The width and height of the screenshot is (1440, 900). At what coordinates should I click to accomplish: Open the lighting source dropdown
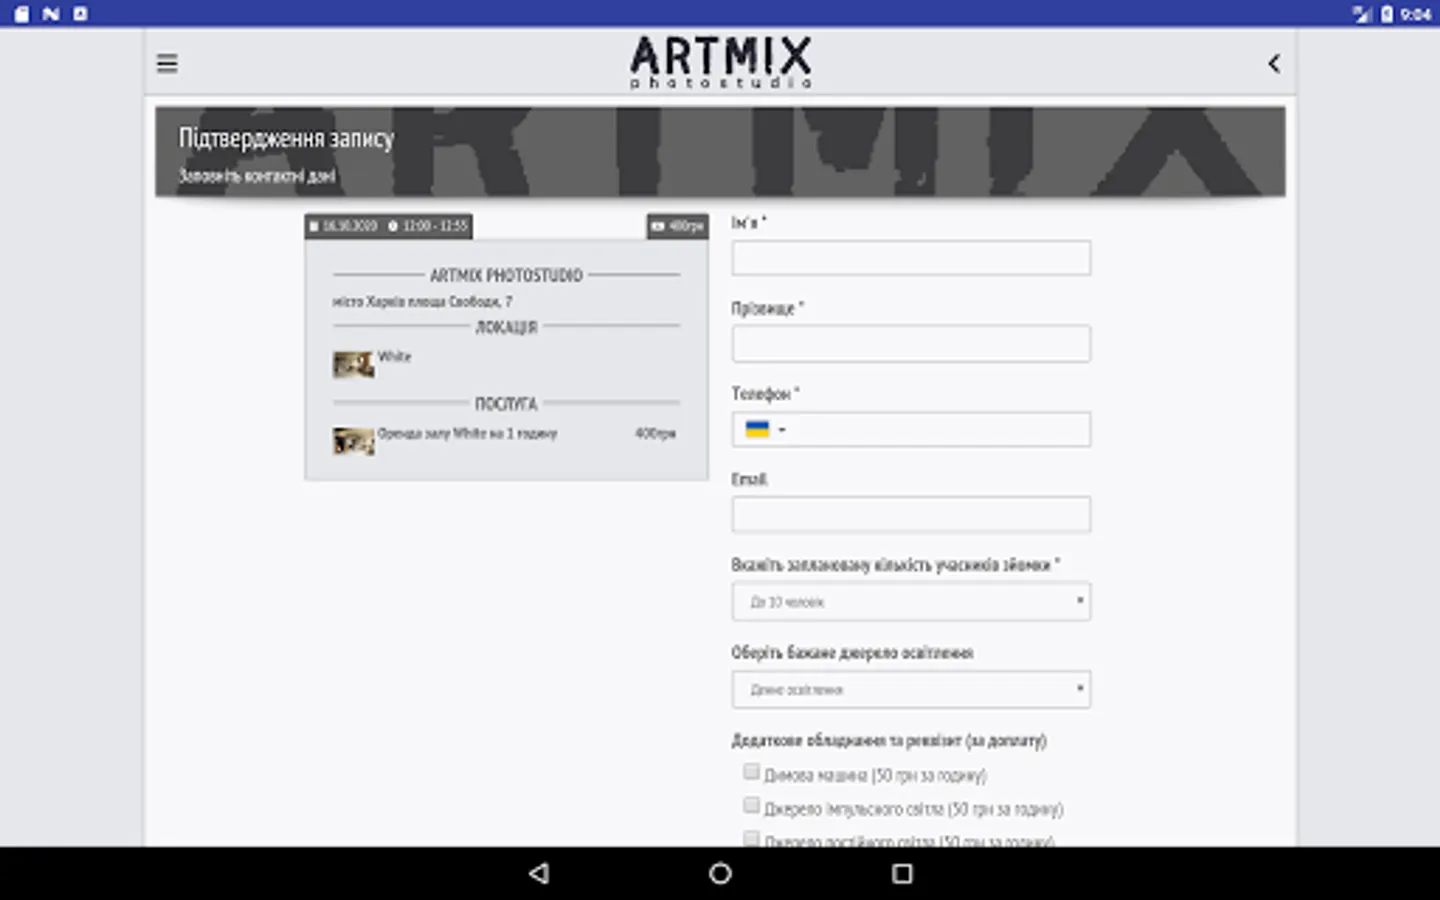(x=911, y=690)
